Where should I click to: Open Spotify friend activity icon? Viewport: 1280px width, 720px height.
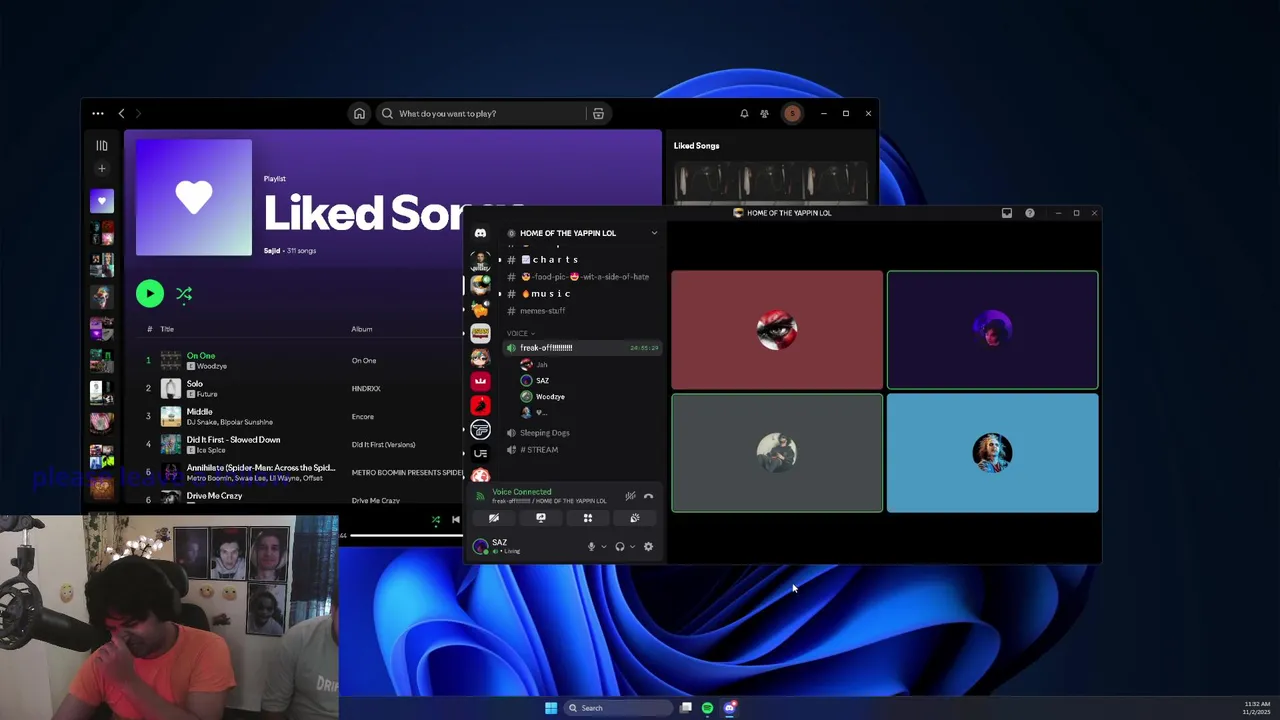tap(765, 113)
